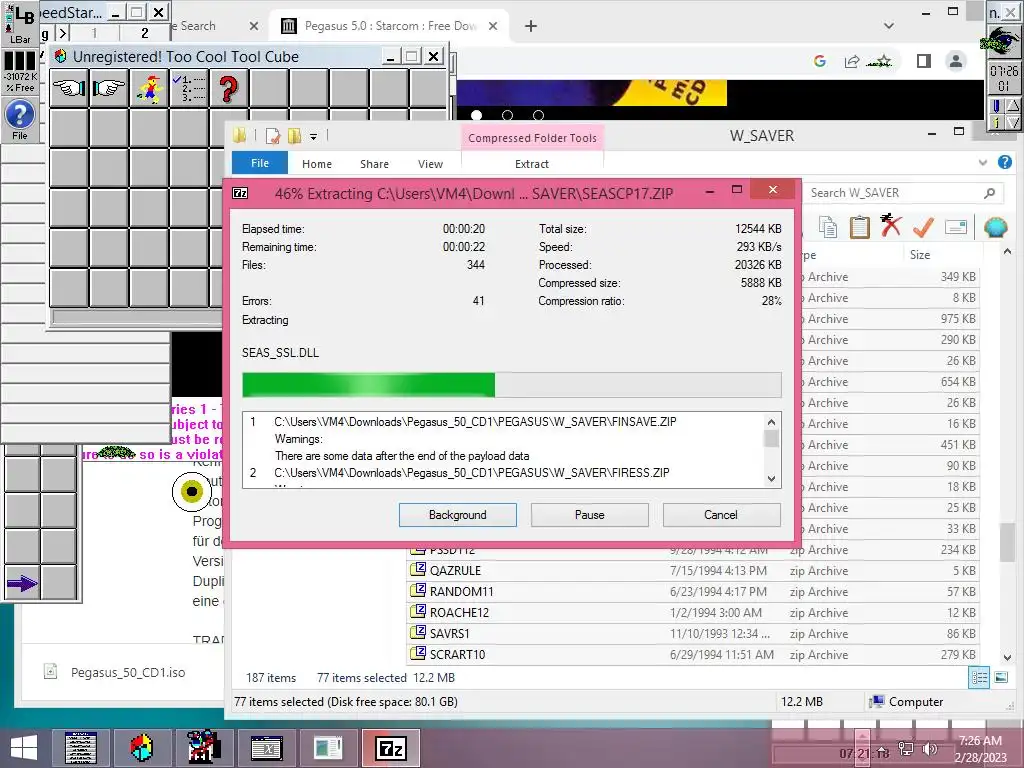The image size is (1024, 768).
Task: Open the Share ribbon tab
Action: (x=374, y=164)
